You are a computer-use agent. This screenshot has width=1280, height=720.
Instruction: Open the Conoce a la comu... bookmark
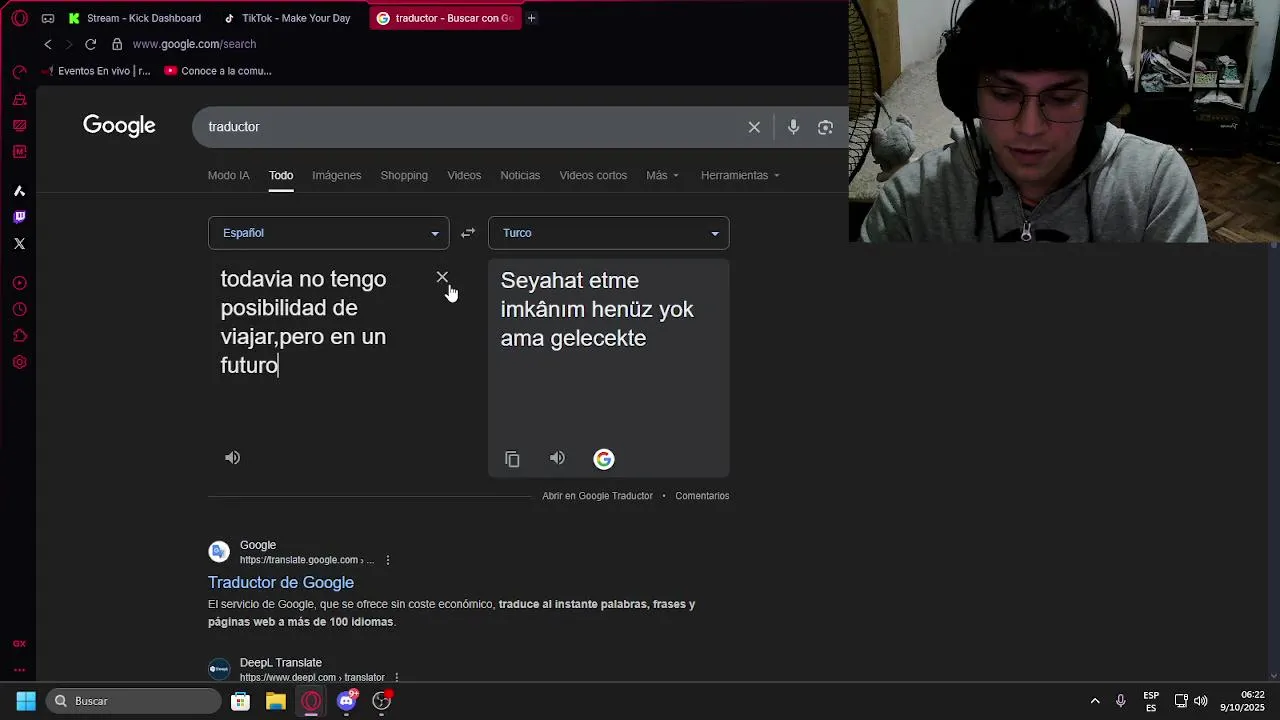[218, 71]
